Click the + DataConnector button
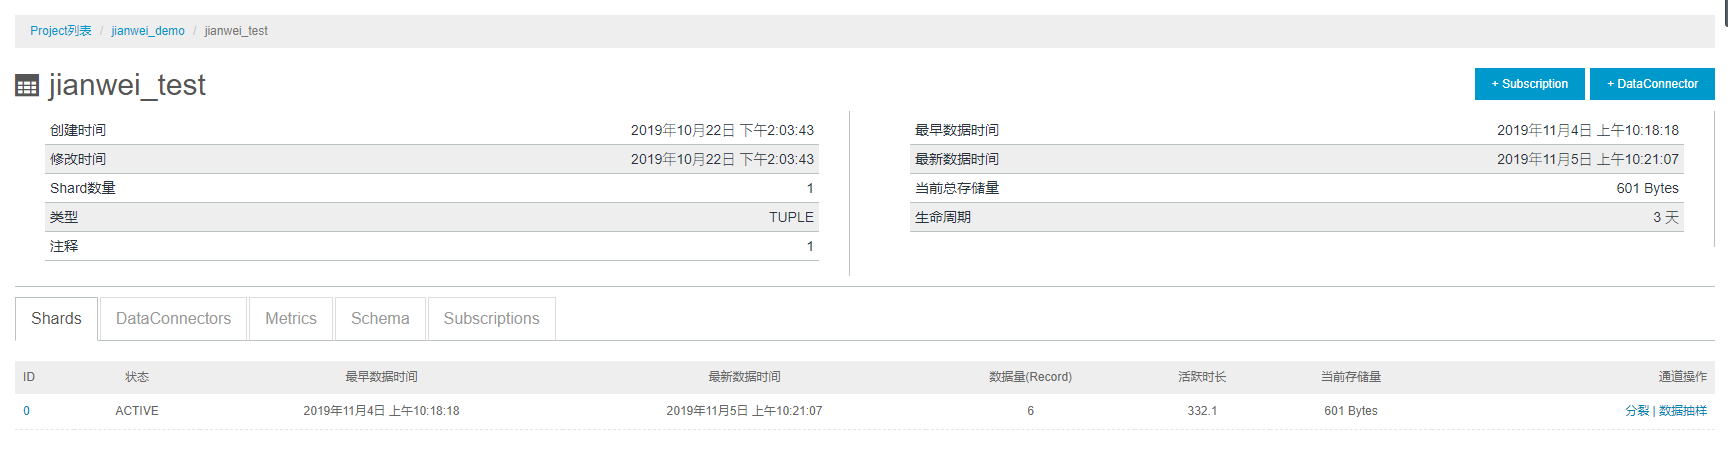1728x449 pixels. [x=1652, y=84]
